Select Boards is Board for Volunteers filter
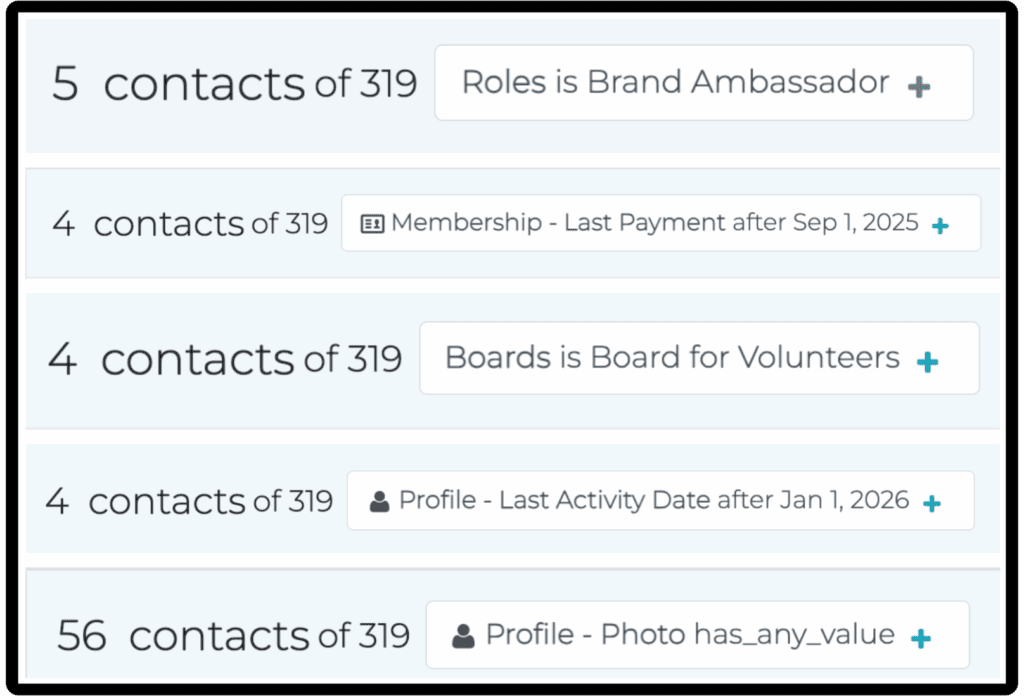This screenshot has height=696, width=1024. click(x=672, y=358)
